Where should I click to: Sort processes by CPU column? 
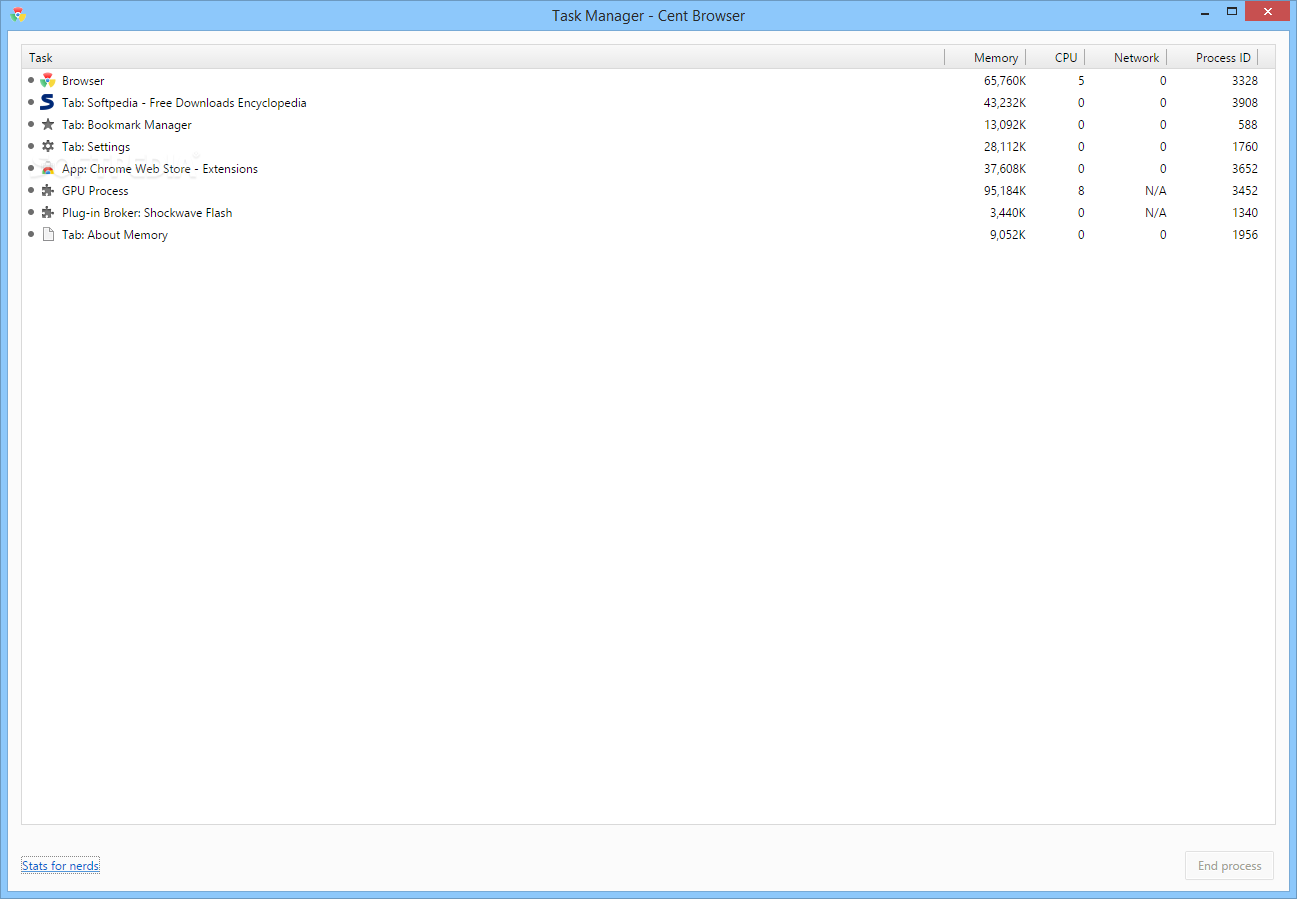point(1055,58)
